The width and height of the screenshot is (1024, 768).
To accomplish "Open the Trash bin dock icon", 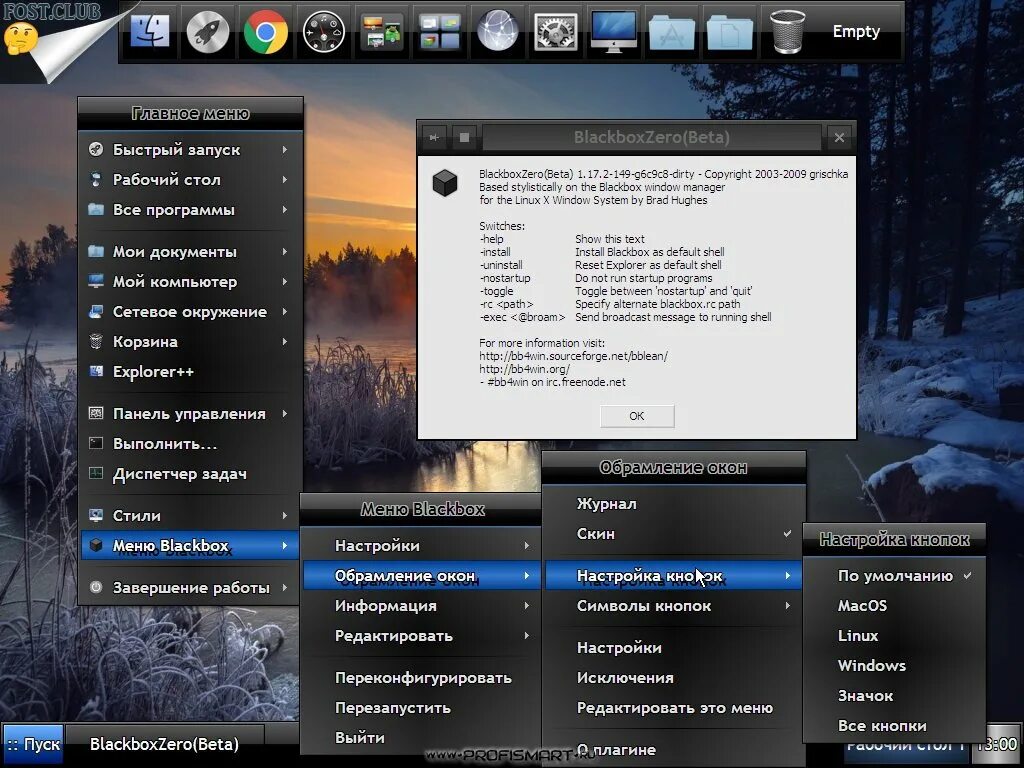I will pos(788,31).
